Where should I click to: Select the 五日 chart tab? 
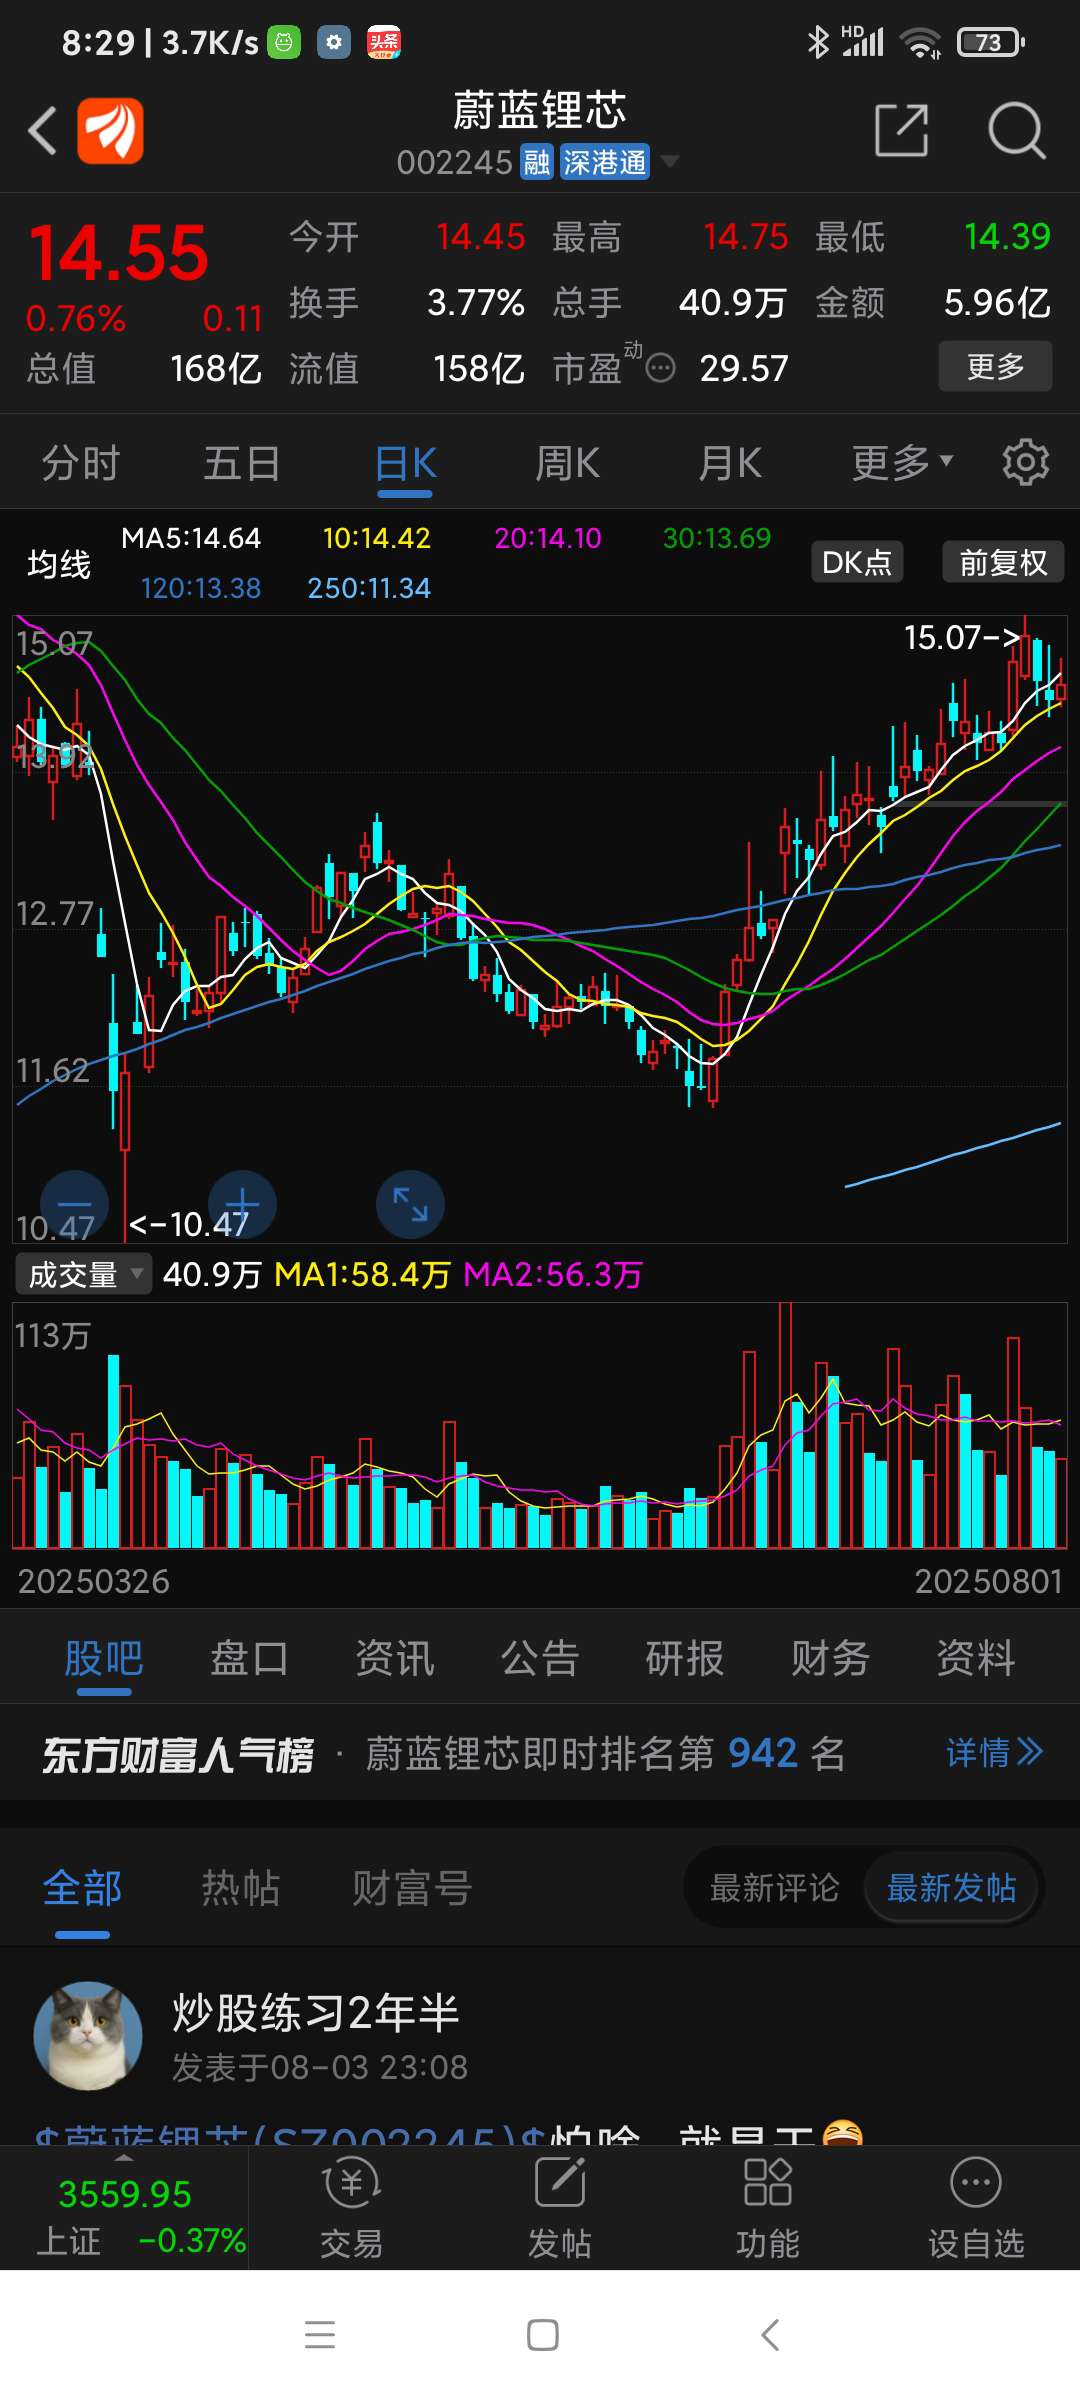tap(242, 463)
